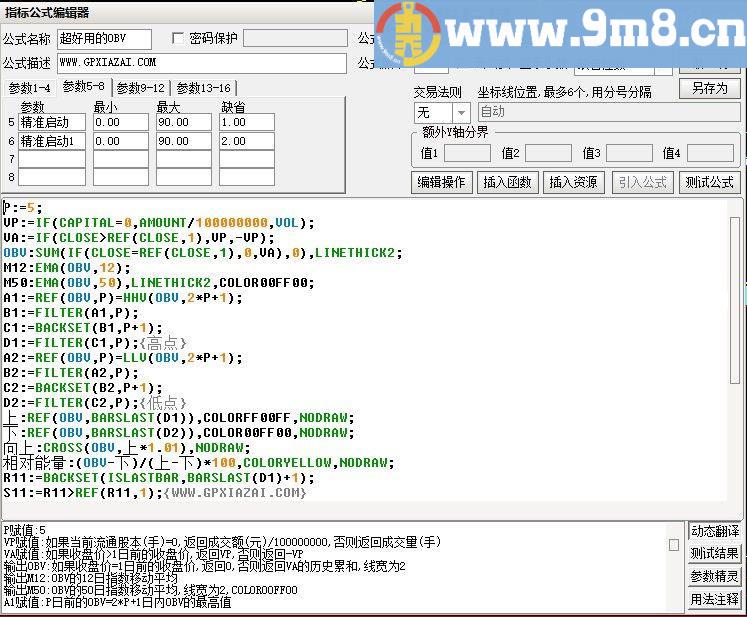Click the 值4 input field
This screenshot has width=747, height=617.
[x=710, y=153]
